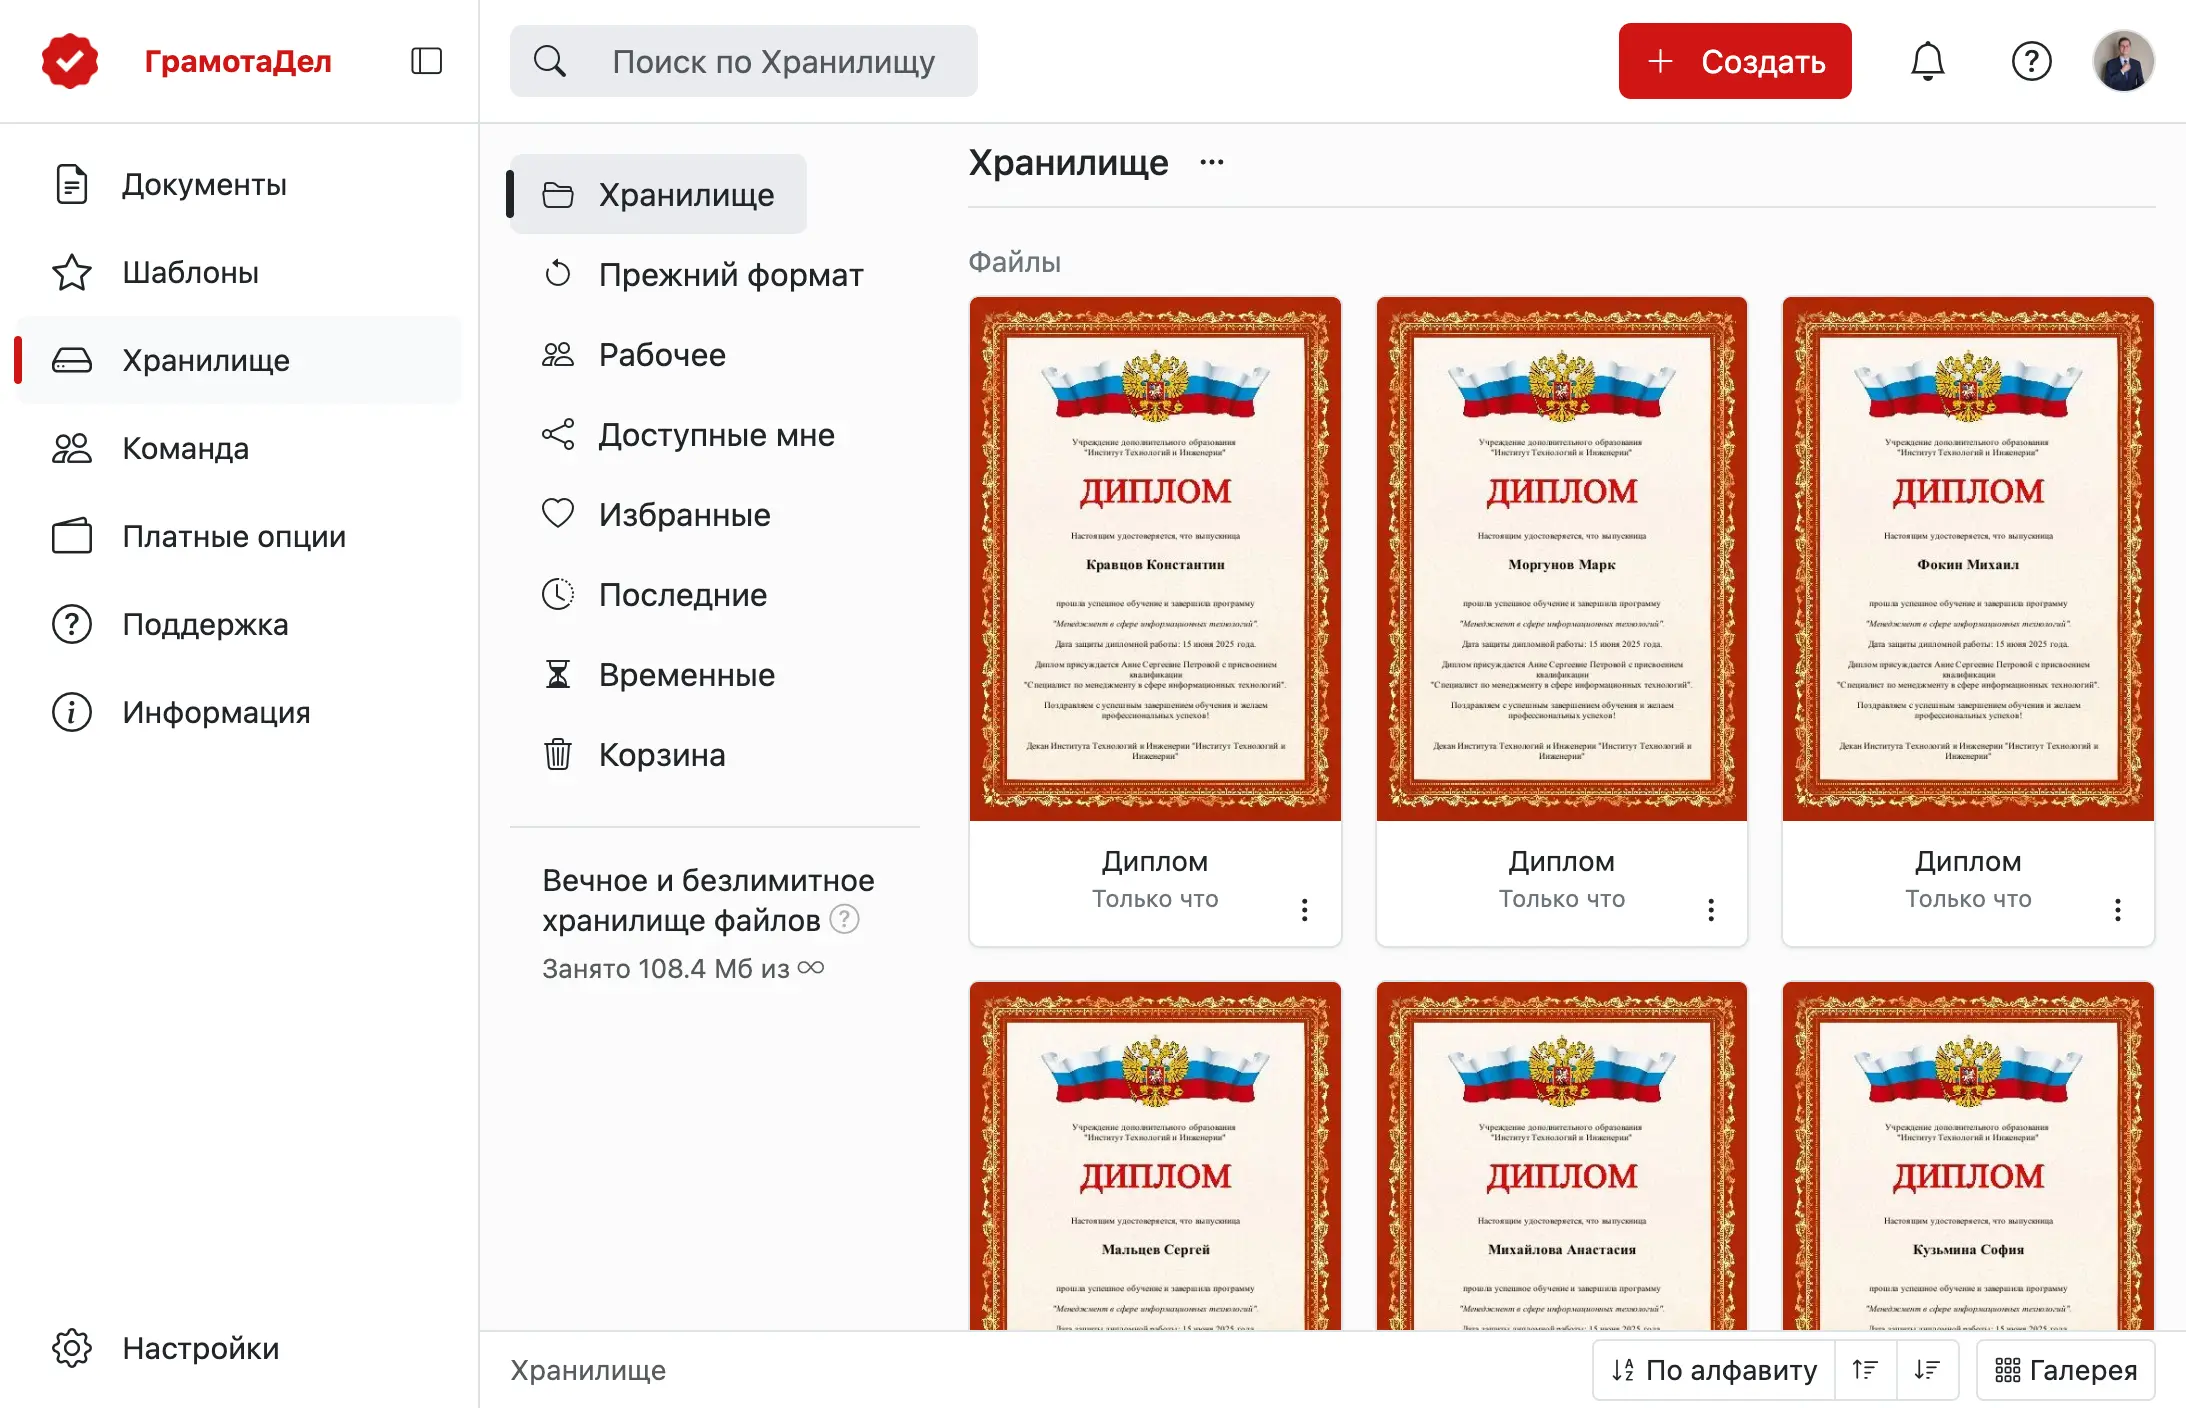Collapse the sidebar with panel toggle icon
This screenshot has width=2186, height=1408.
pyautogui.click(x=426, y=61)
